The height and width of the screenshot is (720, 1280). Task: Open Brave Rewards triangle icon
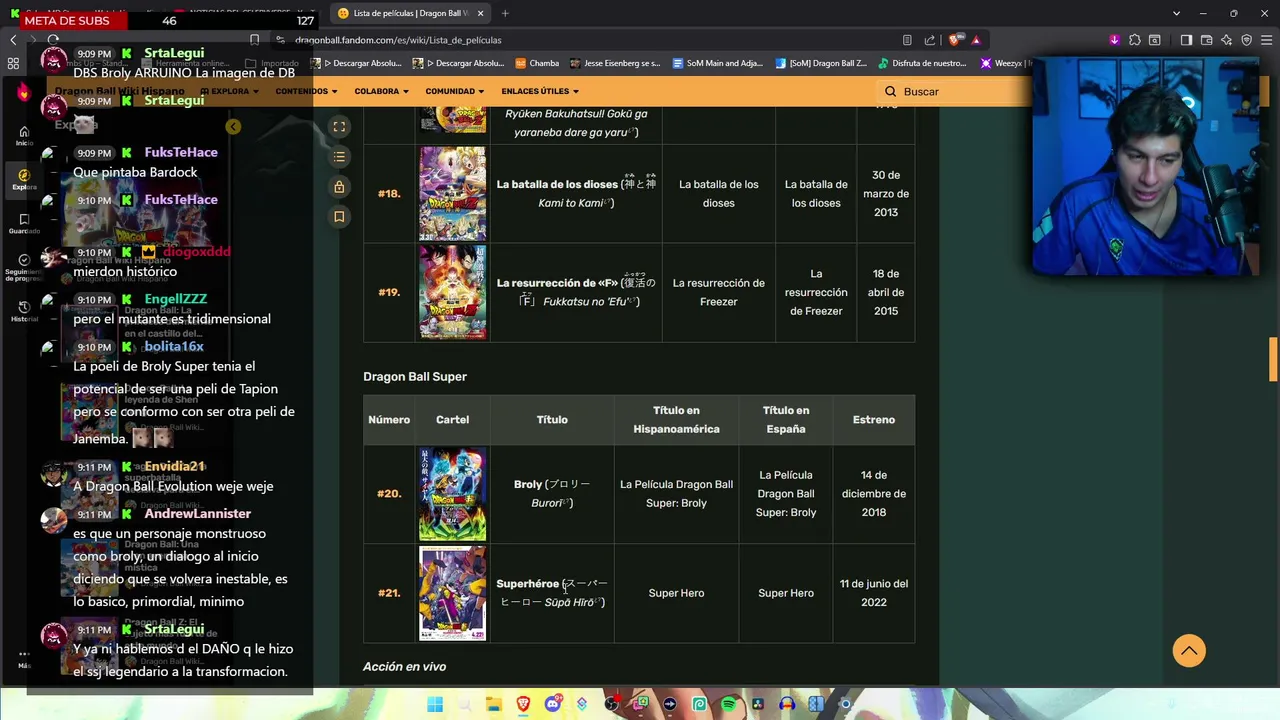pyautogui.click(x=976, y=40)
